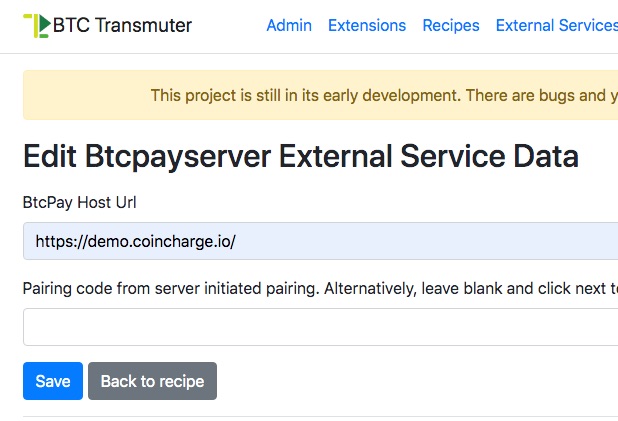
Task: Click the horizontal divider below the buttons
Action: click(x=320, y=416)
